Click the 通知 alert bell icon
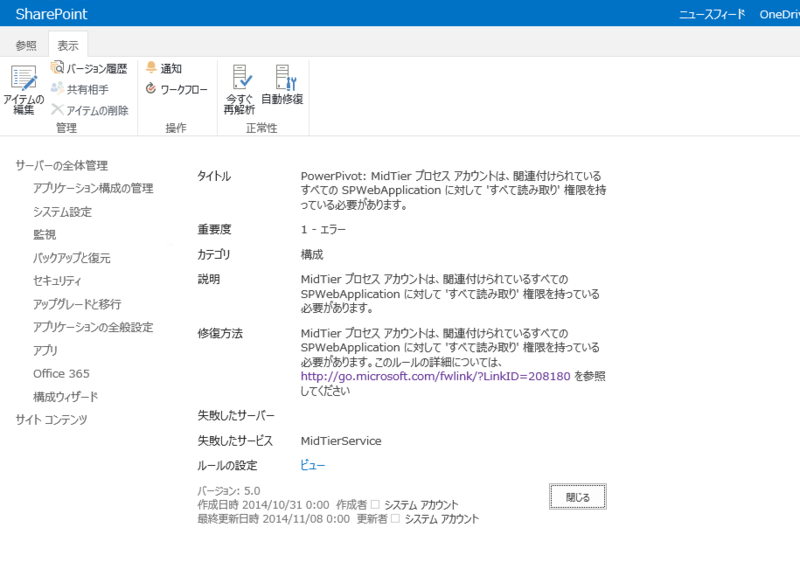This screenshot has height=562, width=800. tap(151, 67)
